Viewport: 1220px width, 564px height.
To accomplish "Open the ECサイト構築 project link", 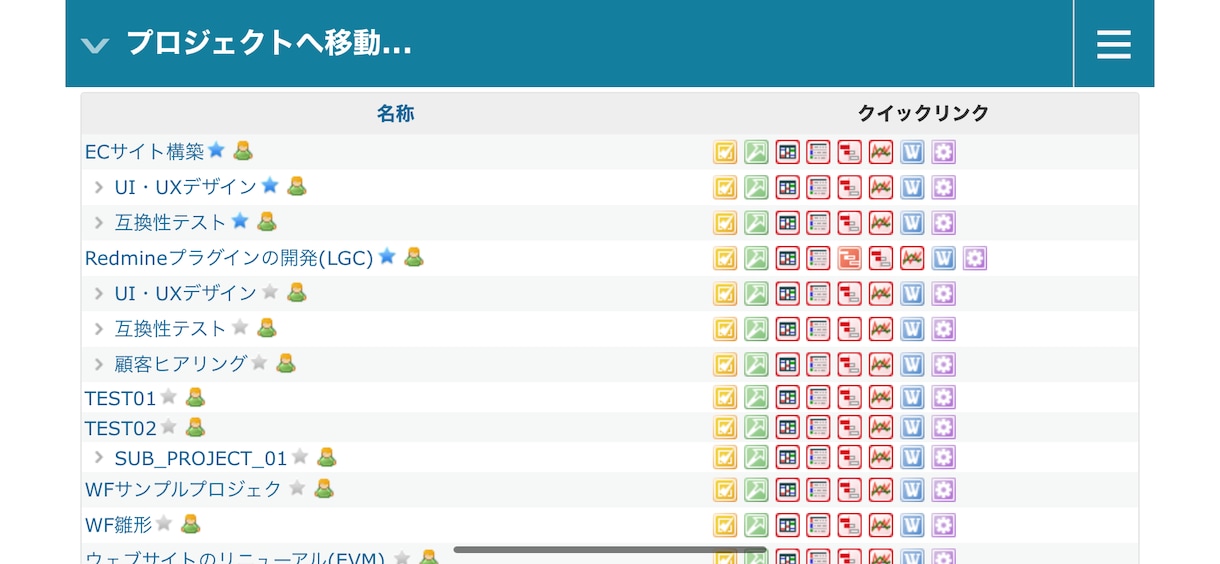I will click(x=145, y=152).
